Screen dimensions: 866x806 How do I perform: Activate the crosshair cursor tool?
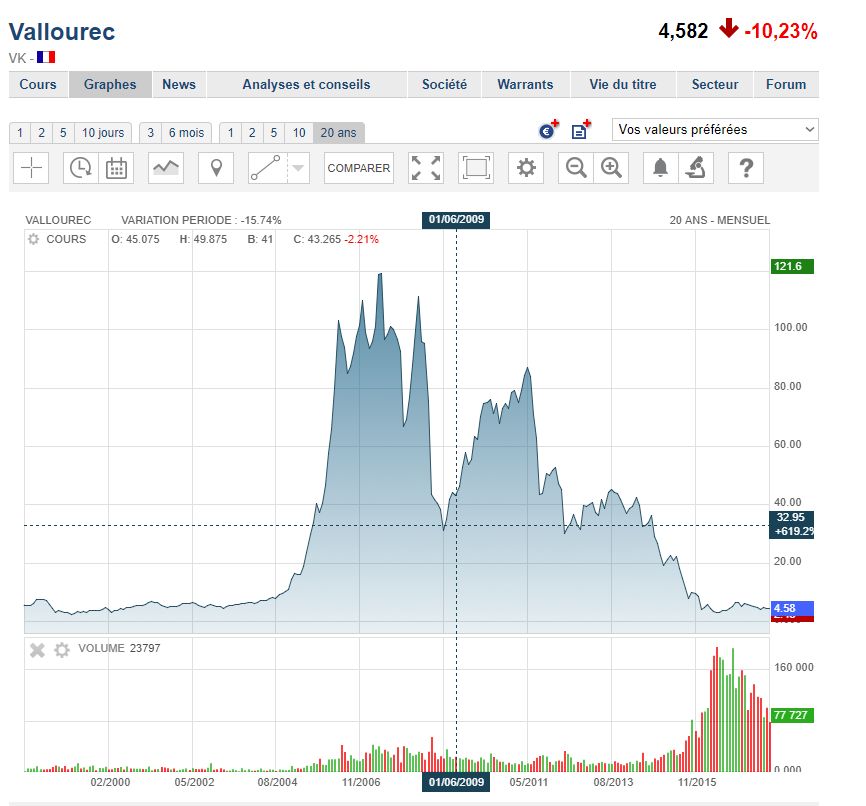(x=31, y=167)
